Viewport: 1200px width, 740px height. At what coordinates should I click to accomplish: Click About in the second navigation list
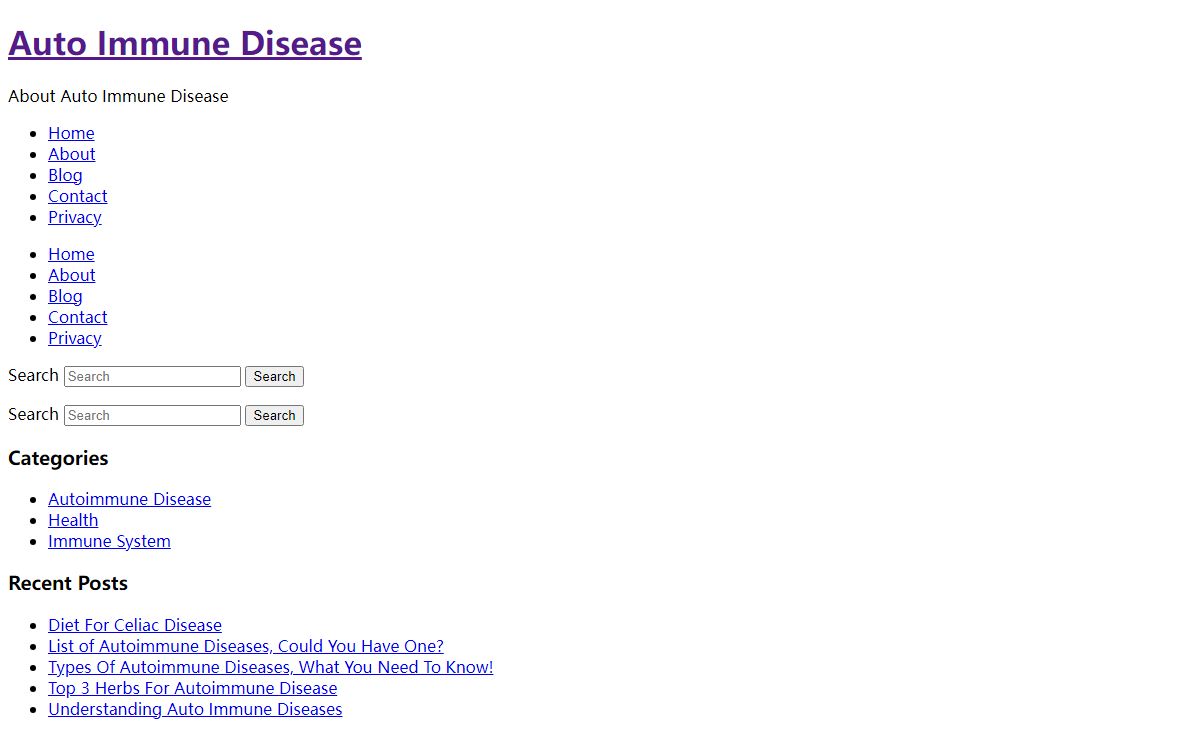tap(72, 275)
